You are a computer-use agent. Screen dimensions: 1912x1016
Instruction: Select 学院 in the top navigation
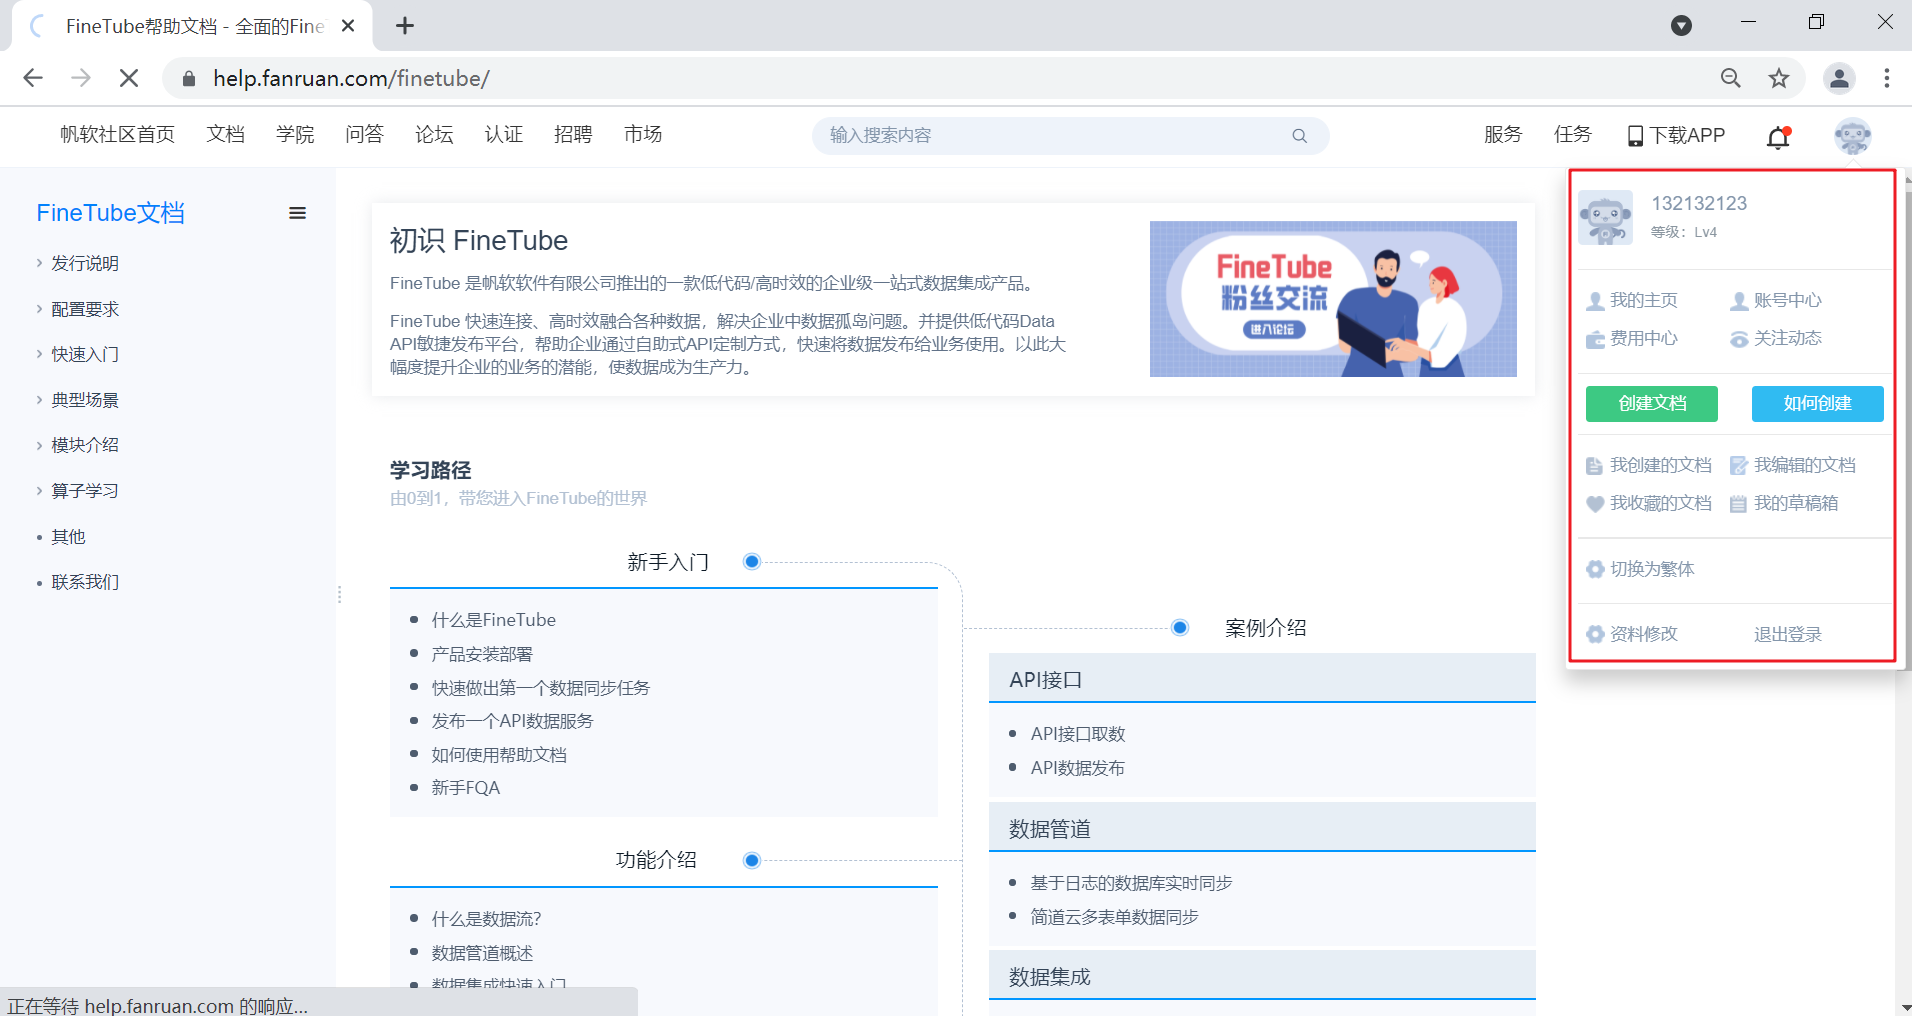click(295, 135)
